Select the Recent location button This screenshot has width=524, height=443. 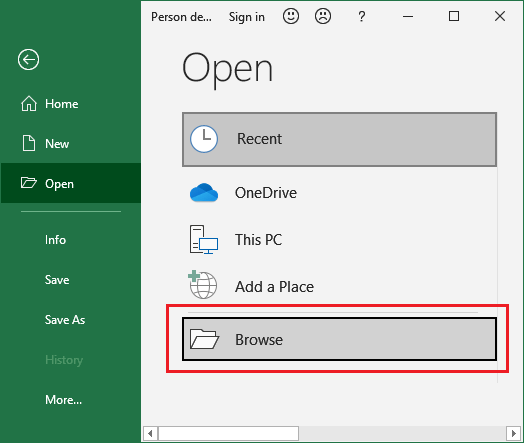pos(339,139)
